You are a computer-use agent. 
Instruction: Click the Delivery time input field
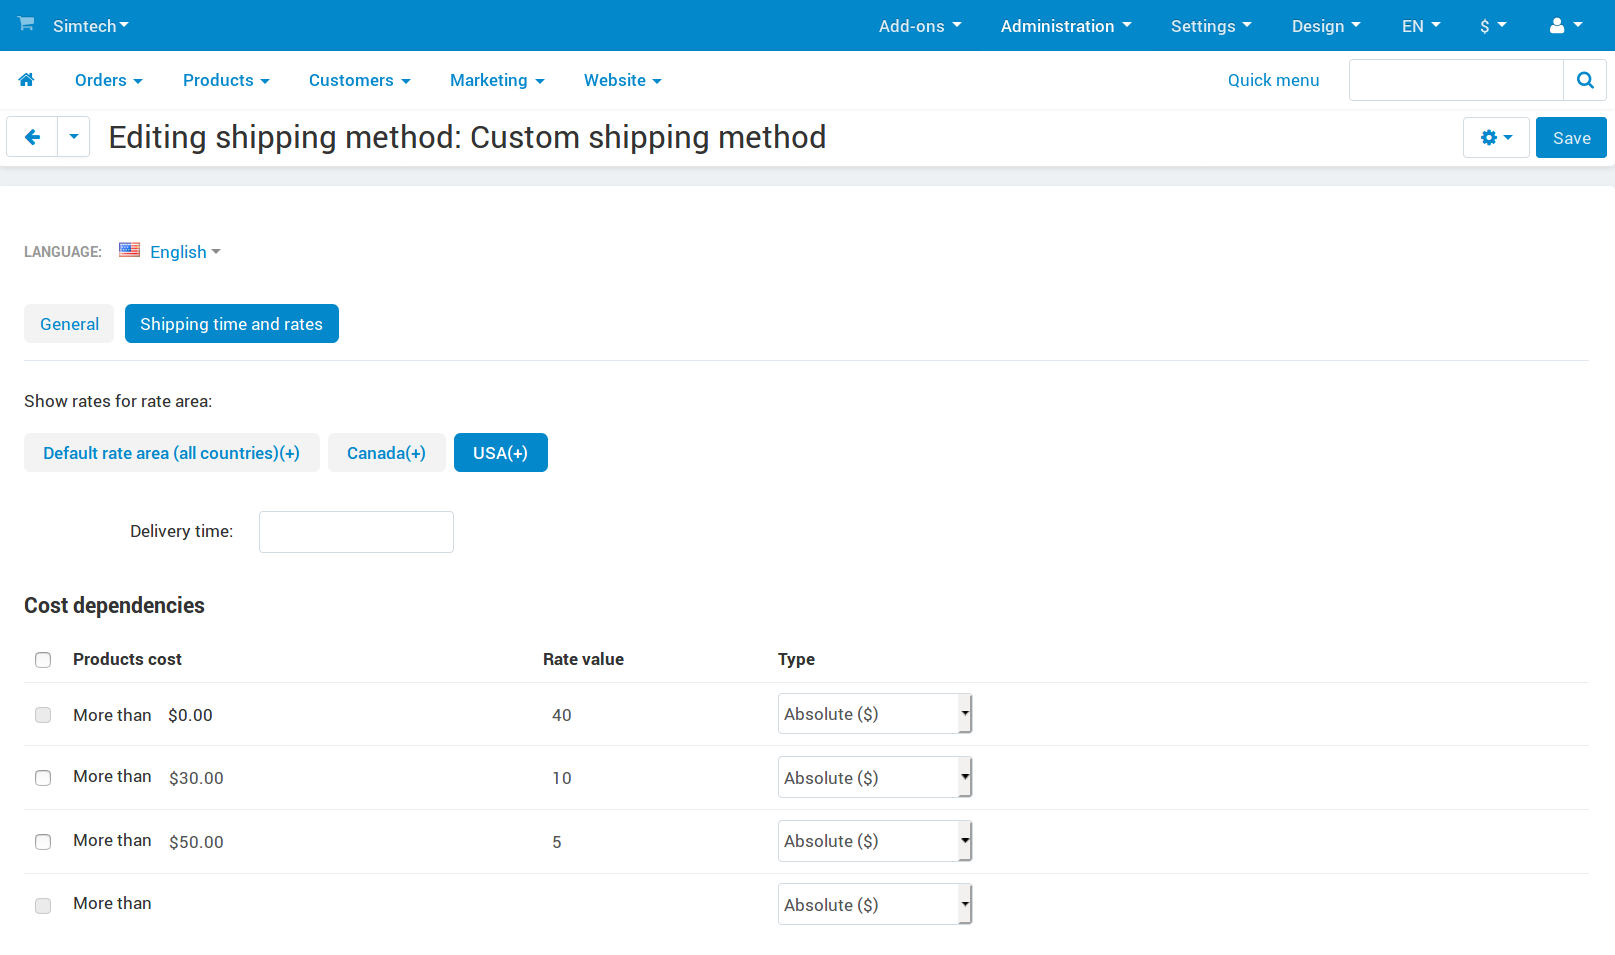pyautogui.click(x=356, y=532)
